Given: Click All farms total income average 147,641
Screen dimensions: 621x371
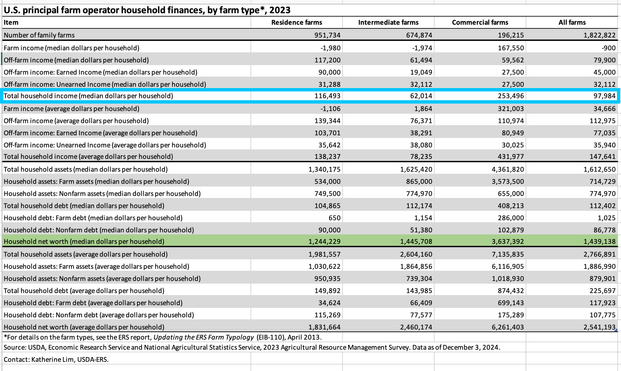Looking at the screenshot, I should pyautogui.click(x=603, y=156).
